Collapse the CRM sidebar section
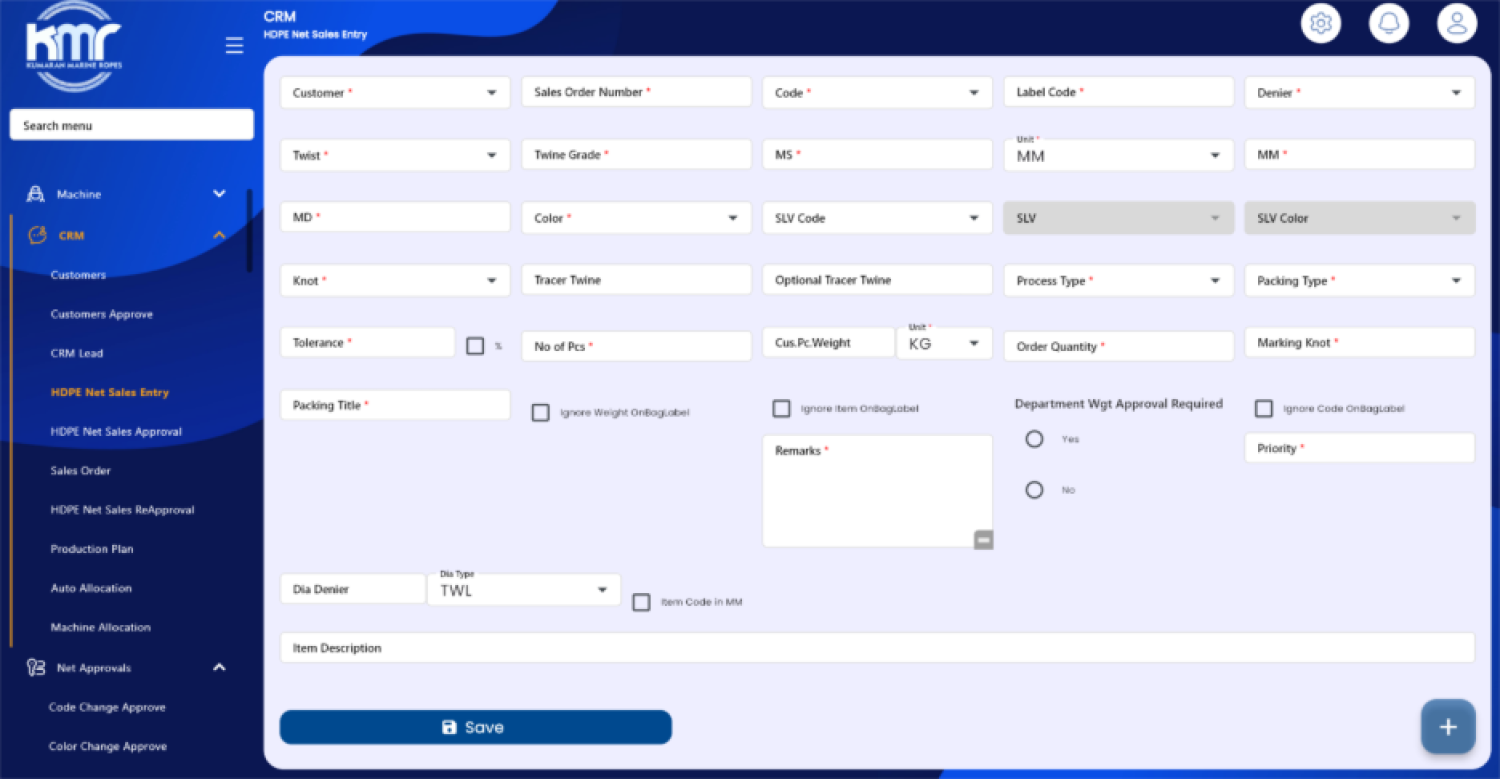Screen dimensions: 1500x779 pos(219,236)
